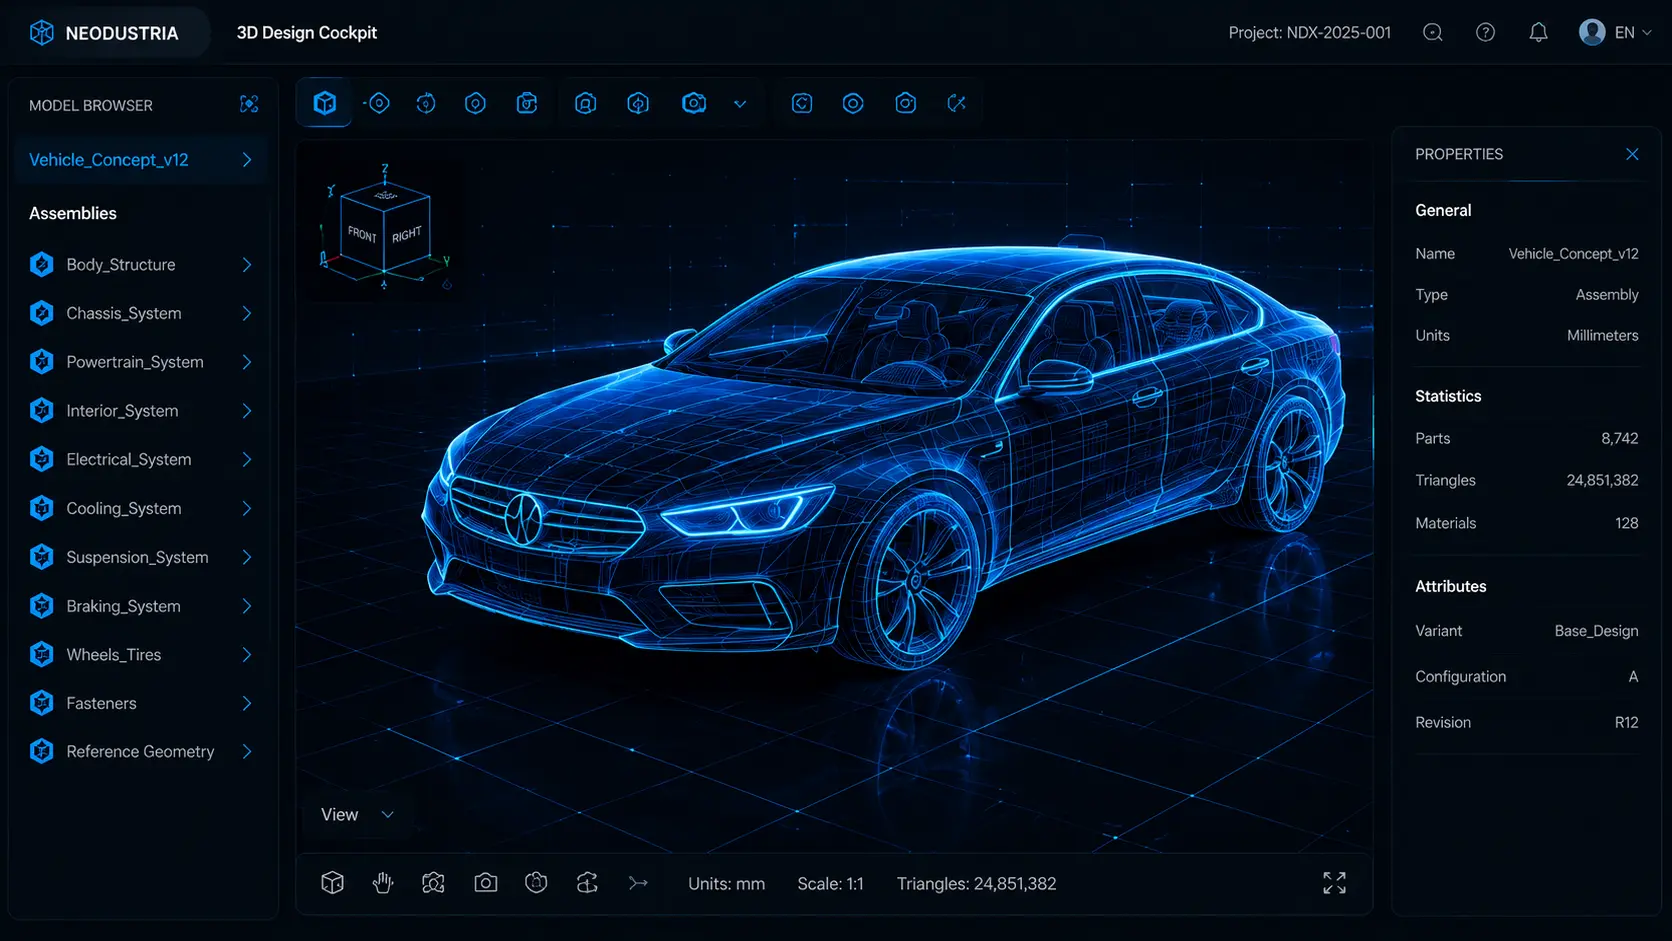This screenshot has height=941, width=1672.
Task: Select Chassis_System in the assemblies list
Action: coord(140,313)
